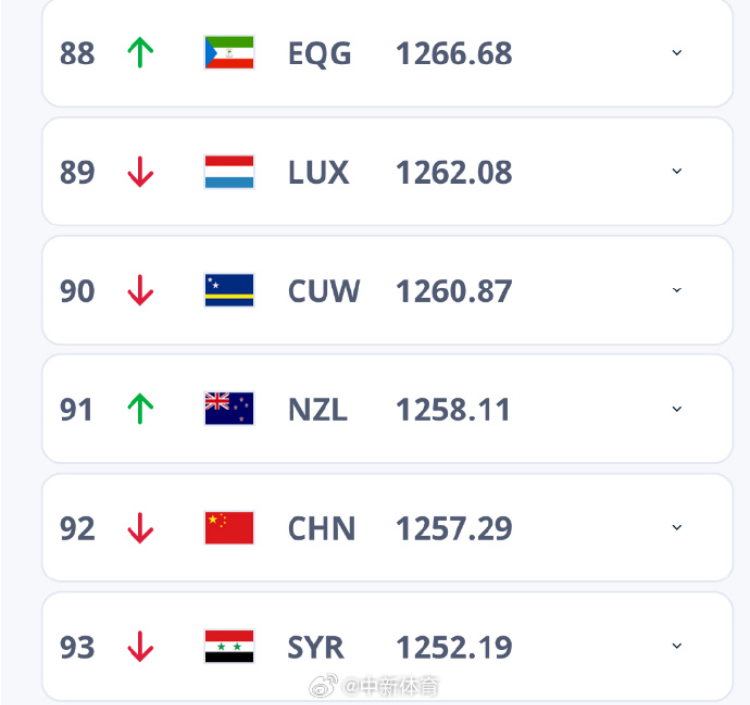Viewport: 750px width, 705px height.
Task: Click rank number 90
Action: pos(77,291)
